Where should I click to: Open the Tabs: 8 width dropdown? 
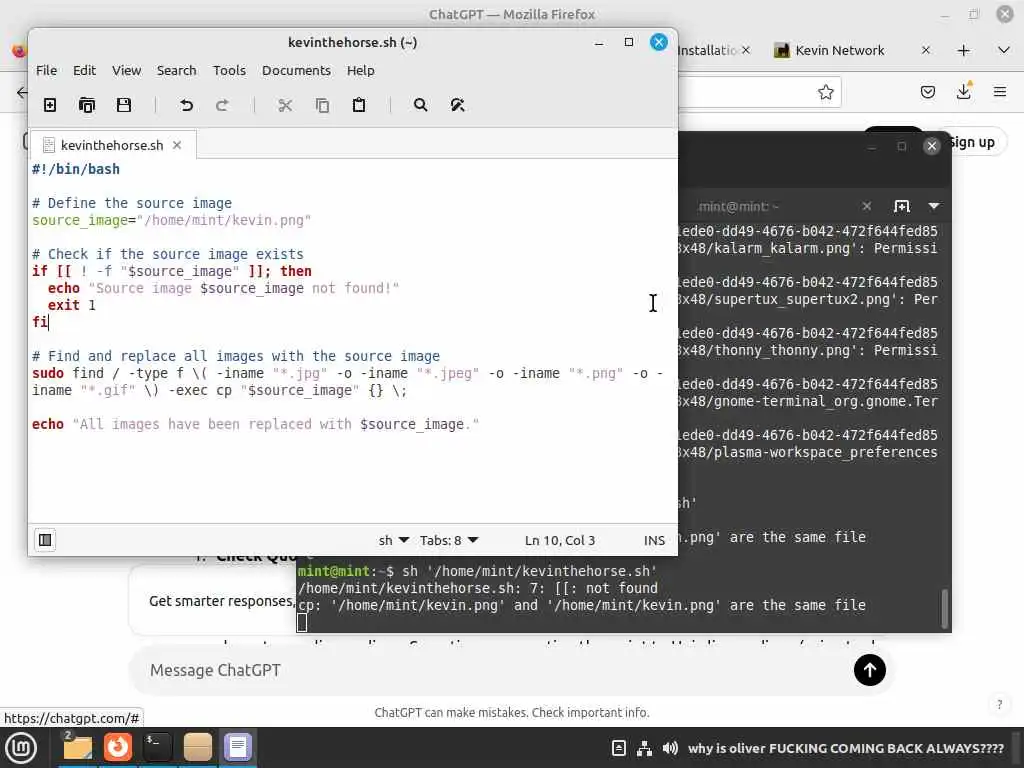449,540
